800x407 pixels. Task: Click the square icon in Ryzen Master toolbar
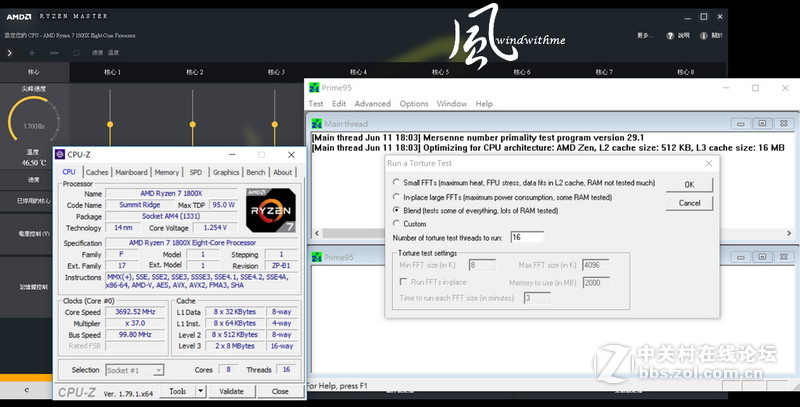point(77,53)
